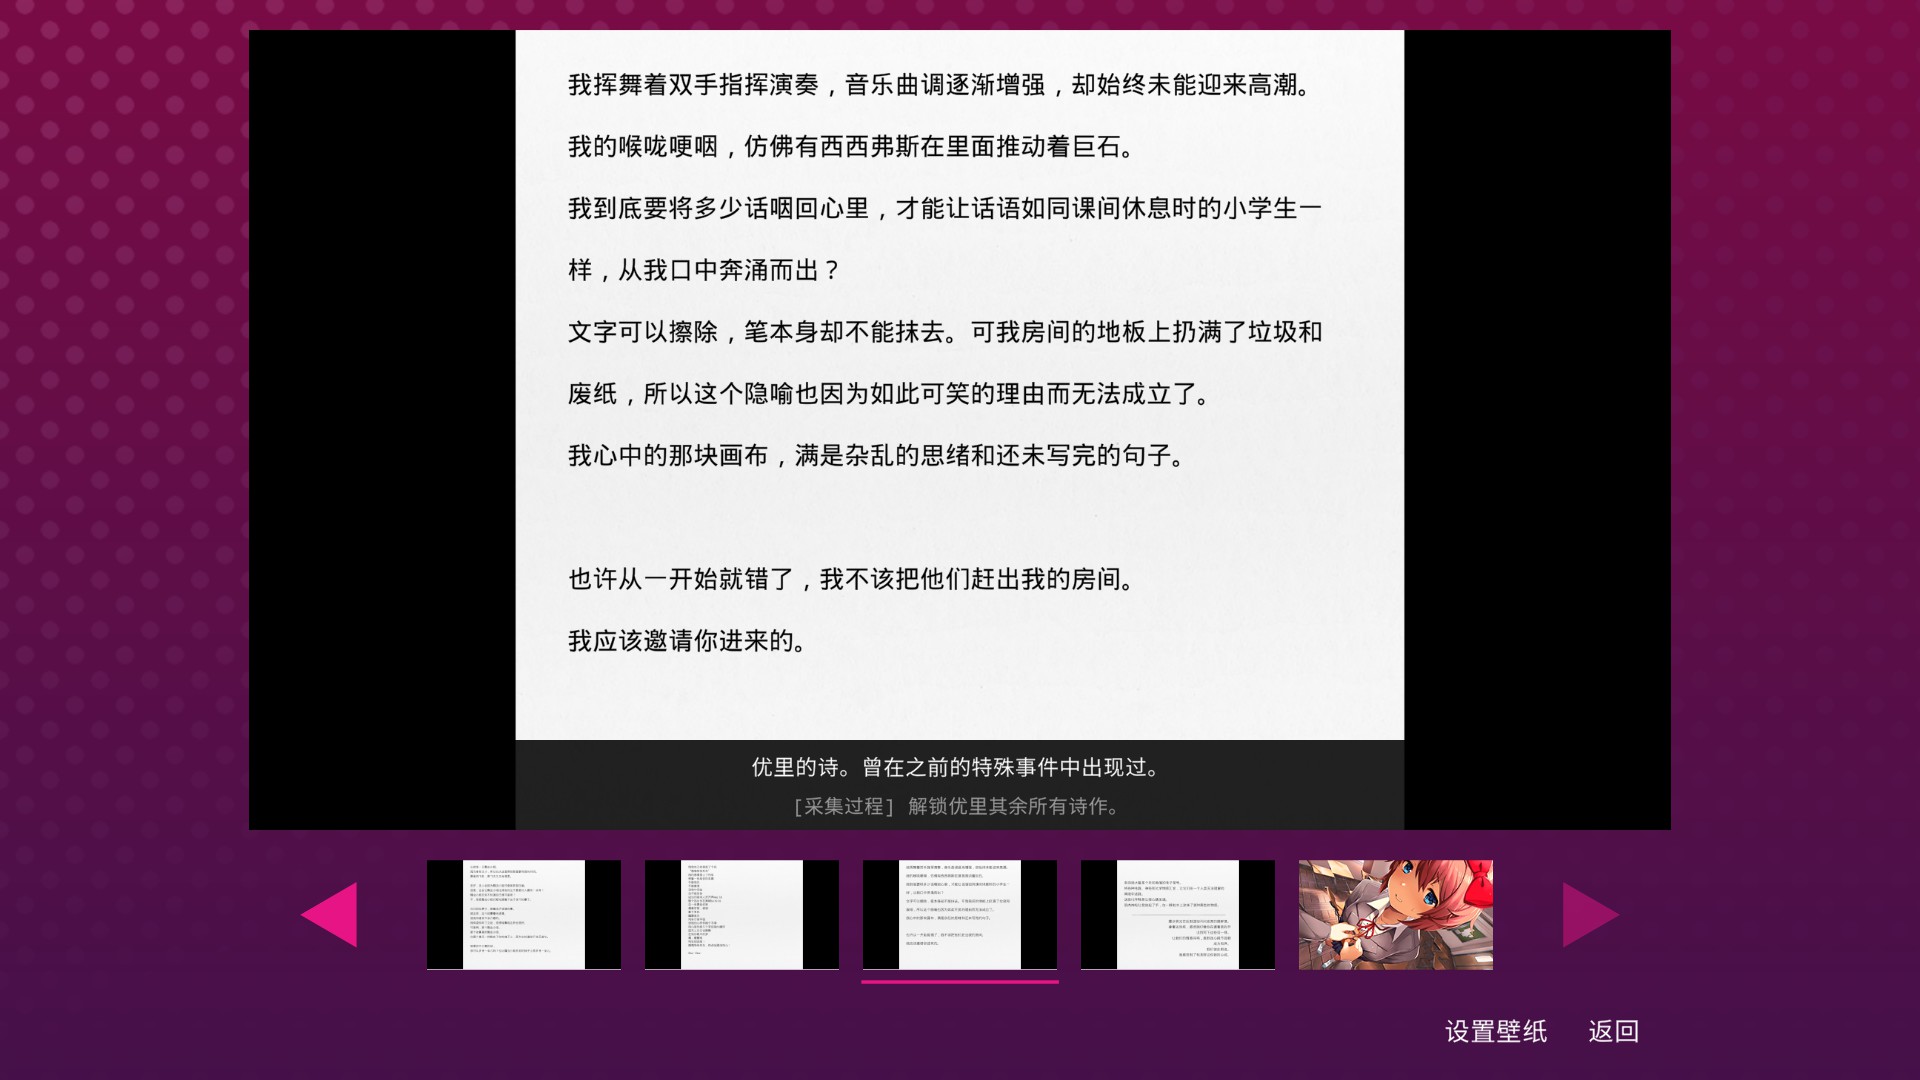
Task: Click the poem's first line about 指挥演奏
Action: [940, 85]
